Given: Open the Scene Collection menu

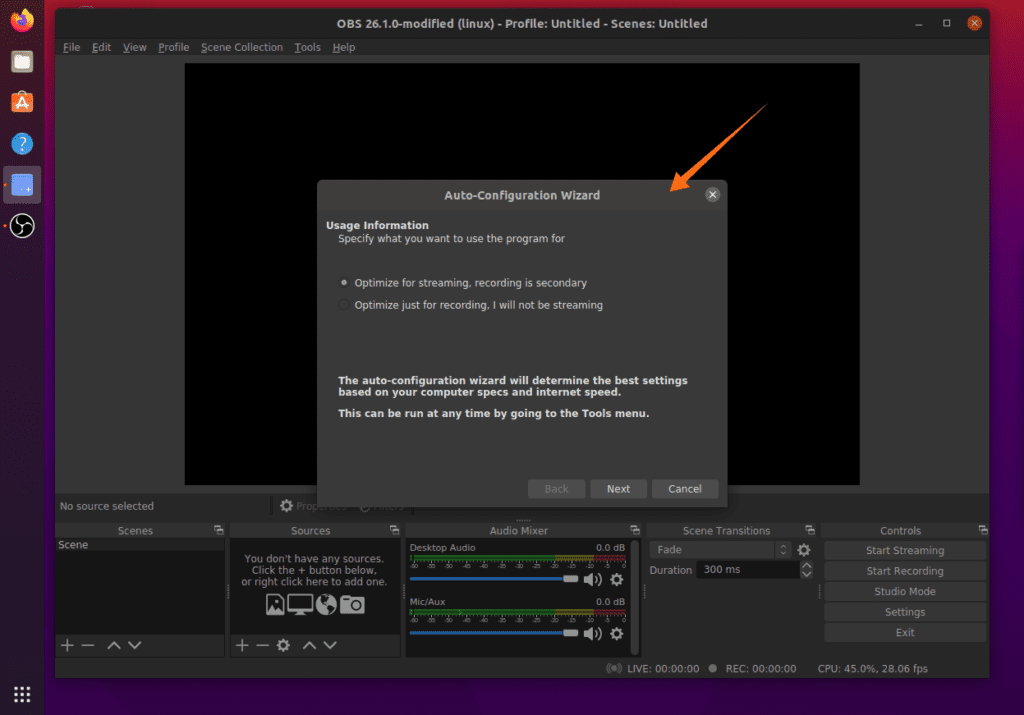Looking at the screenshot, I should [241, 47].
